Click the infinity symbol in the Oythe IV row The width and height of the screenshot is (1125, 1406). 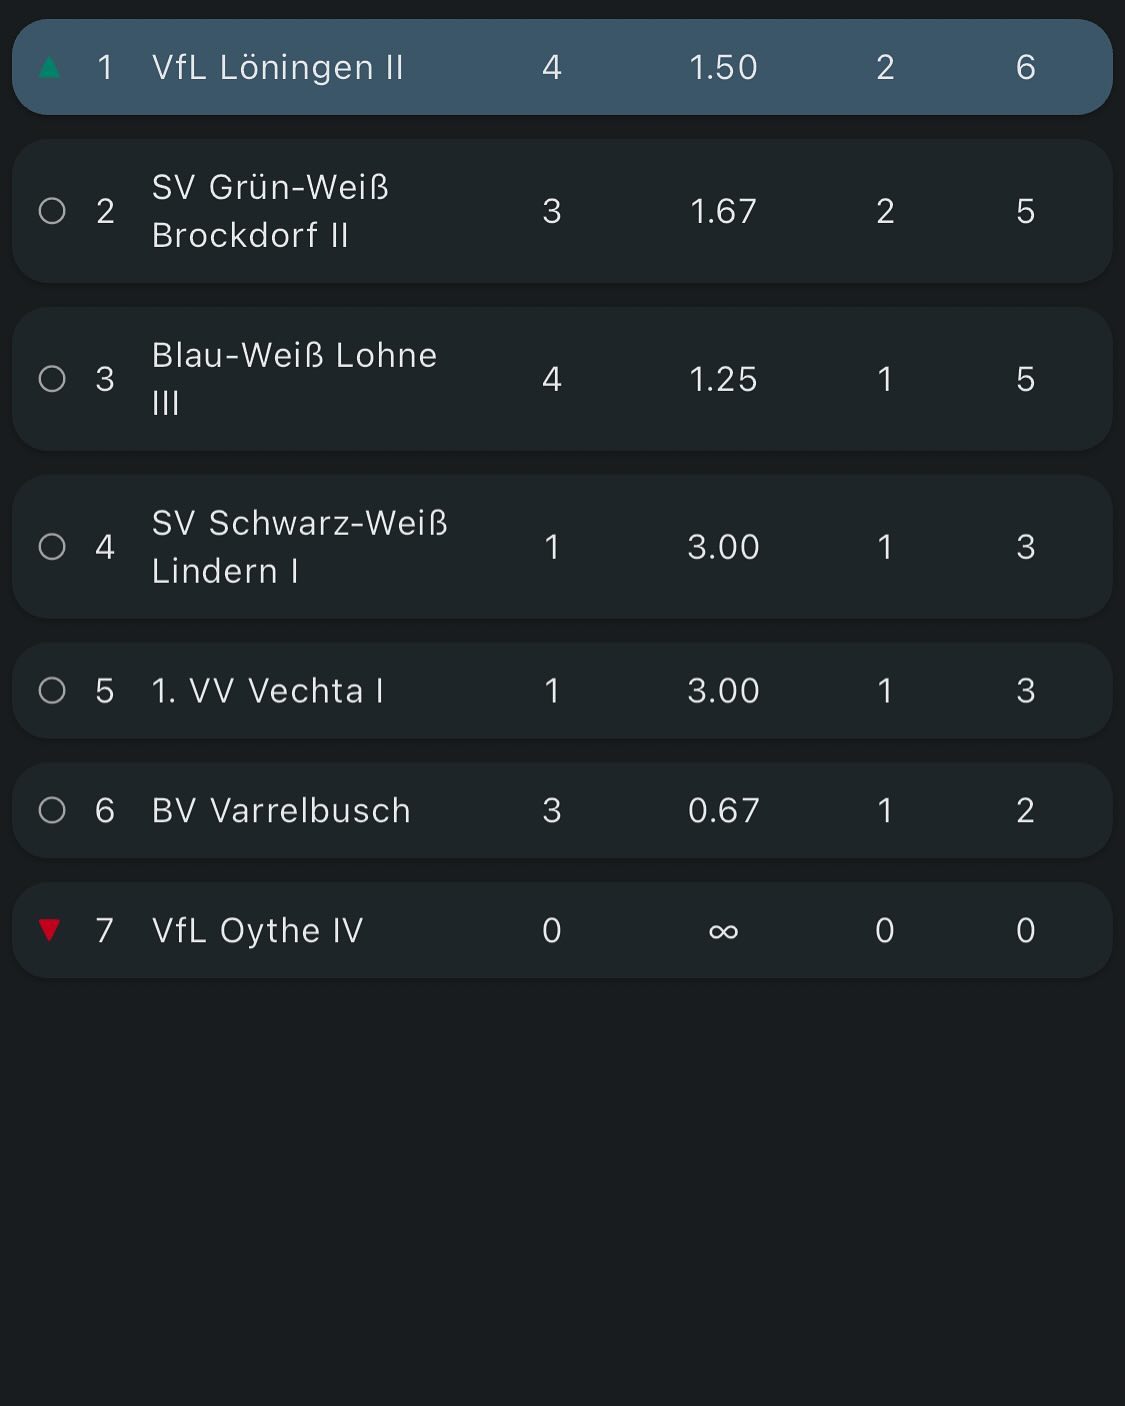(x=723, y=931)
